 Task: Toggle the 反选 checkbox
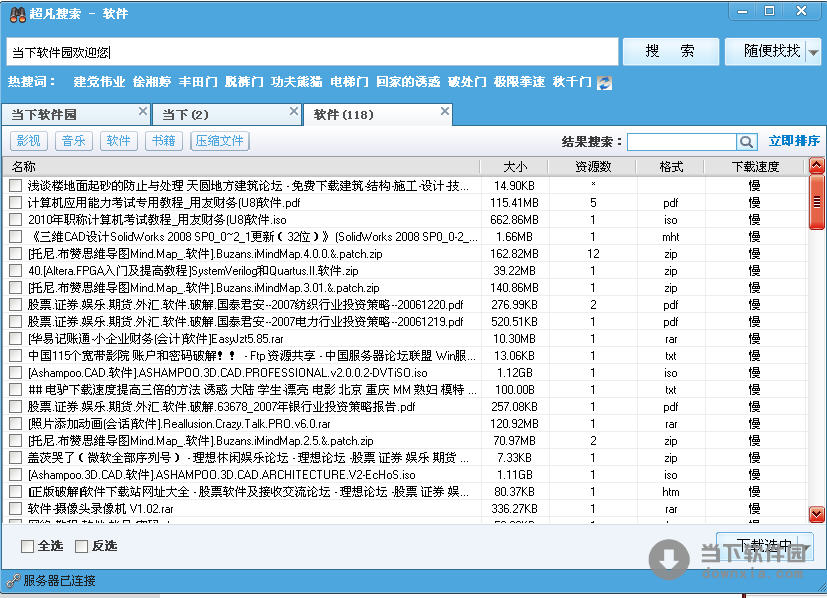pos(81,546)
